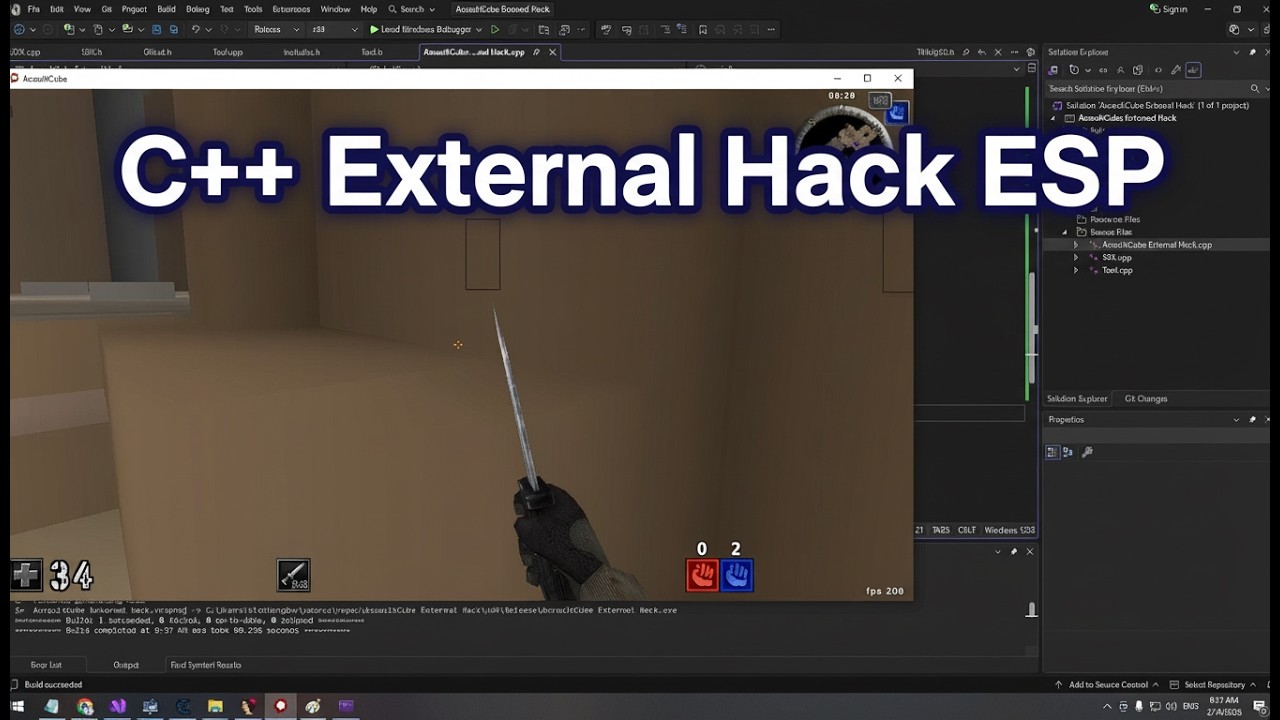1280x720 pixels.
Task: Open the Debug menu
Action: 198,9
